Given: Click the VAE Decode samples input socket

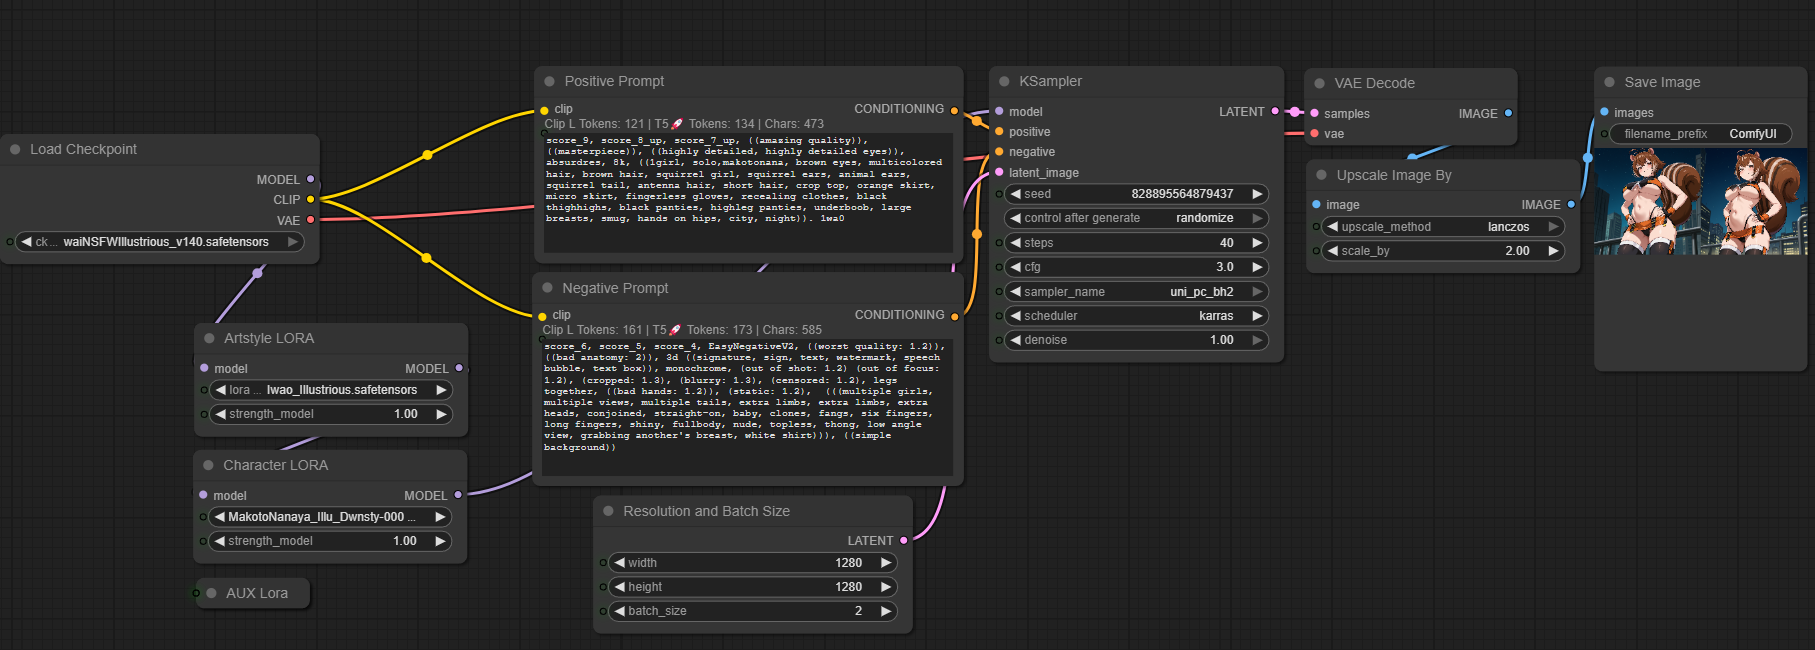Looking at the screenshot, I should (x=1314, y=113).
